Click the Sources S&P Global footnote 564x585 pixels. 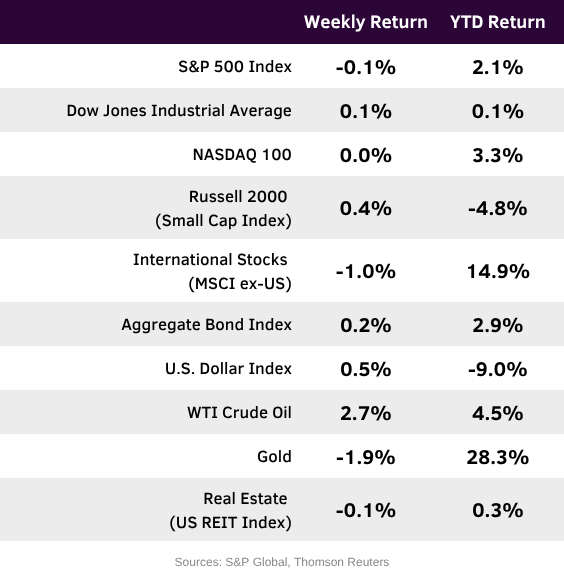pyautogui.click(x=282, y=562)
